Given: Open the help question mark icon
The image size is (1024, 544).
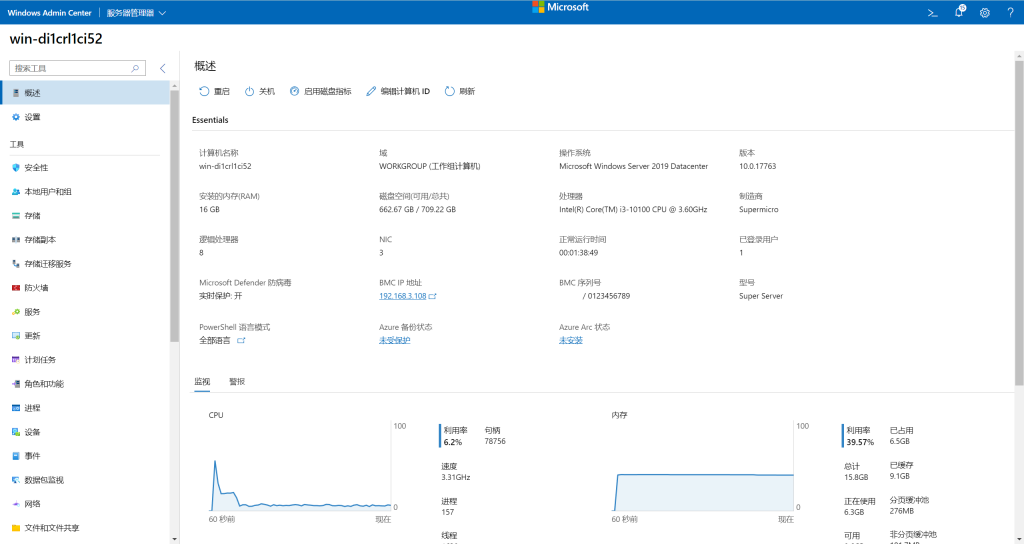Looking at the screenshot, I should (1010, 12).
